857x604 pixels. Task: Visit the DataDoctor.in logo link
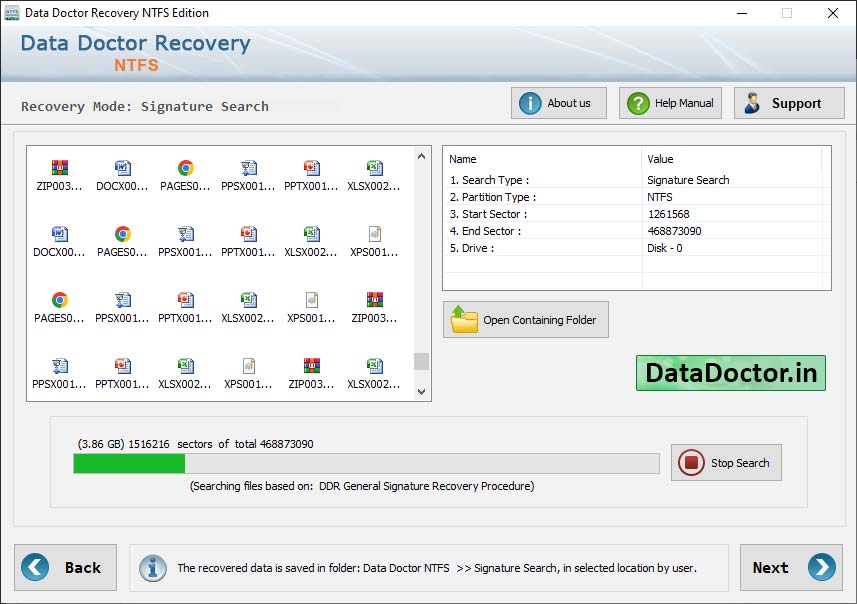(731, 372)
